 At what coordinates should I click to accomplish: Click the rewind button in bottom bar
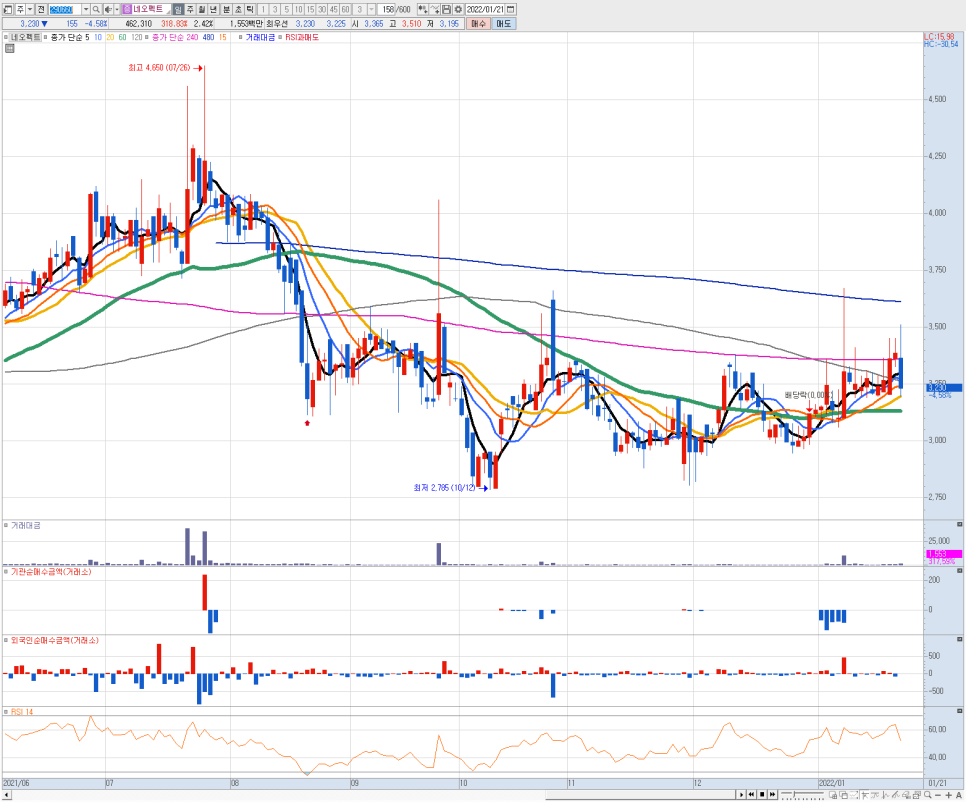point(752,795)
